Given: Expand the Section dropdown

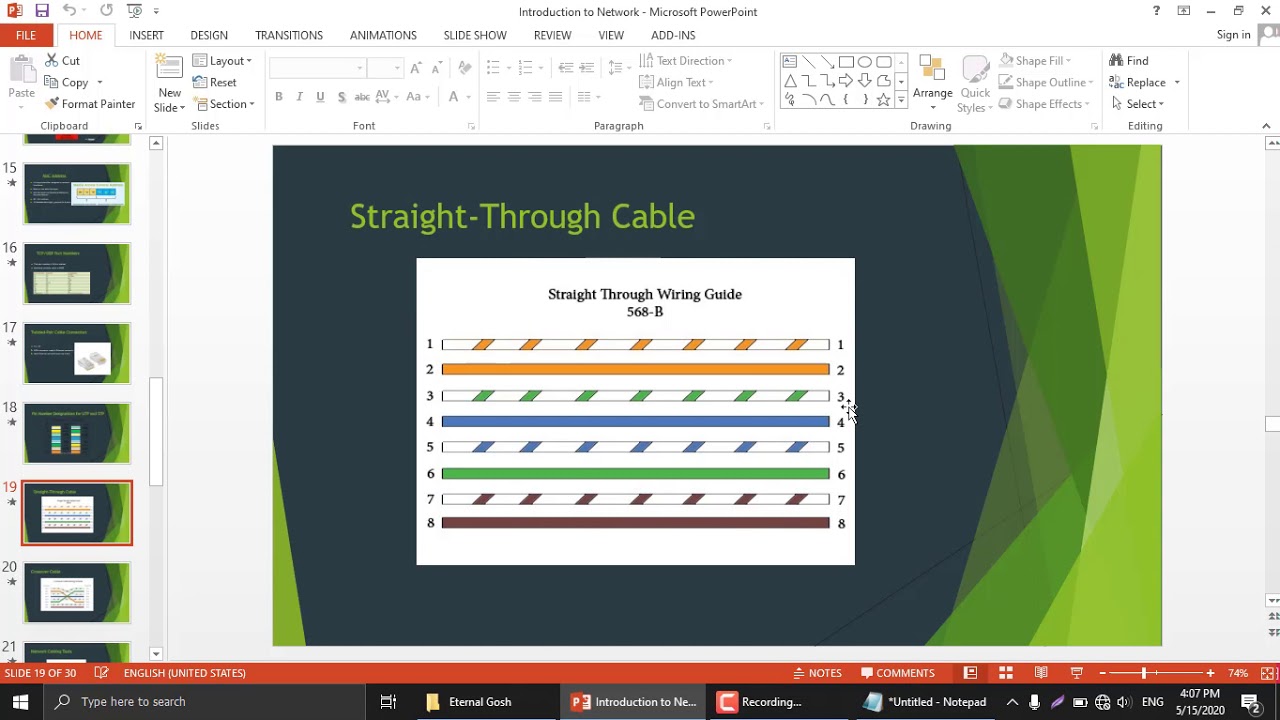Looking at the screenshot, I should point(225,104).
